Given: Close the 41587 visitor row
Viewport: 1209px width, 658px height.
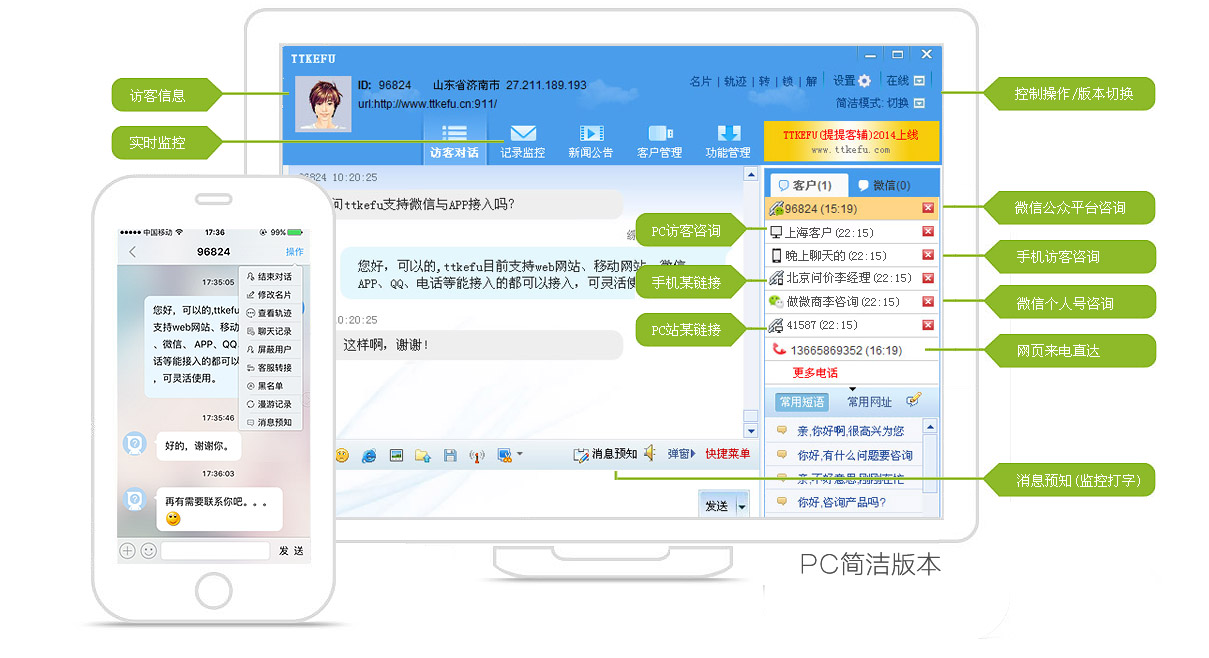Looking at the screenshot, I should pyautogui.click(x=928, y=325).
